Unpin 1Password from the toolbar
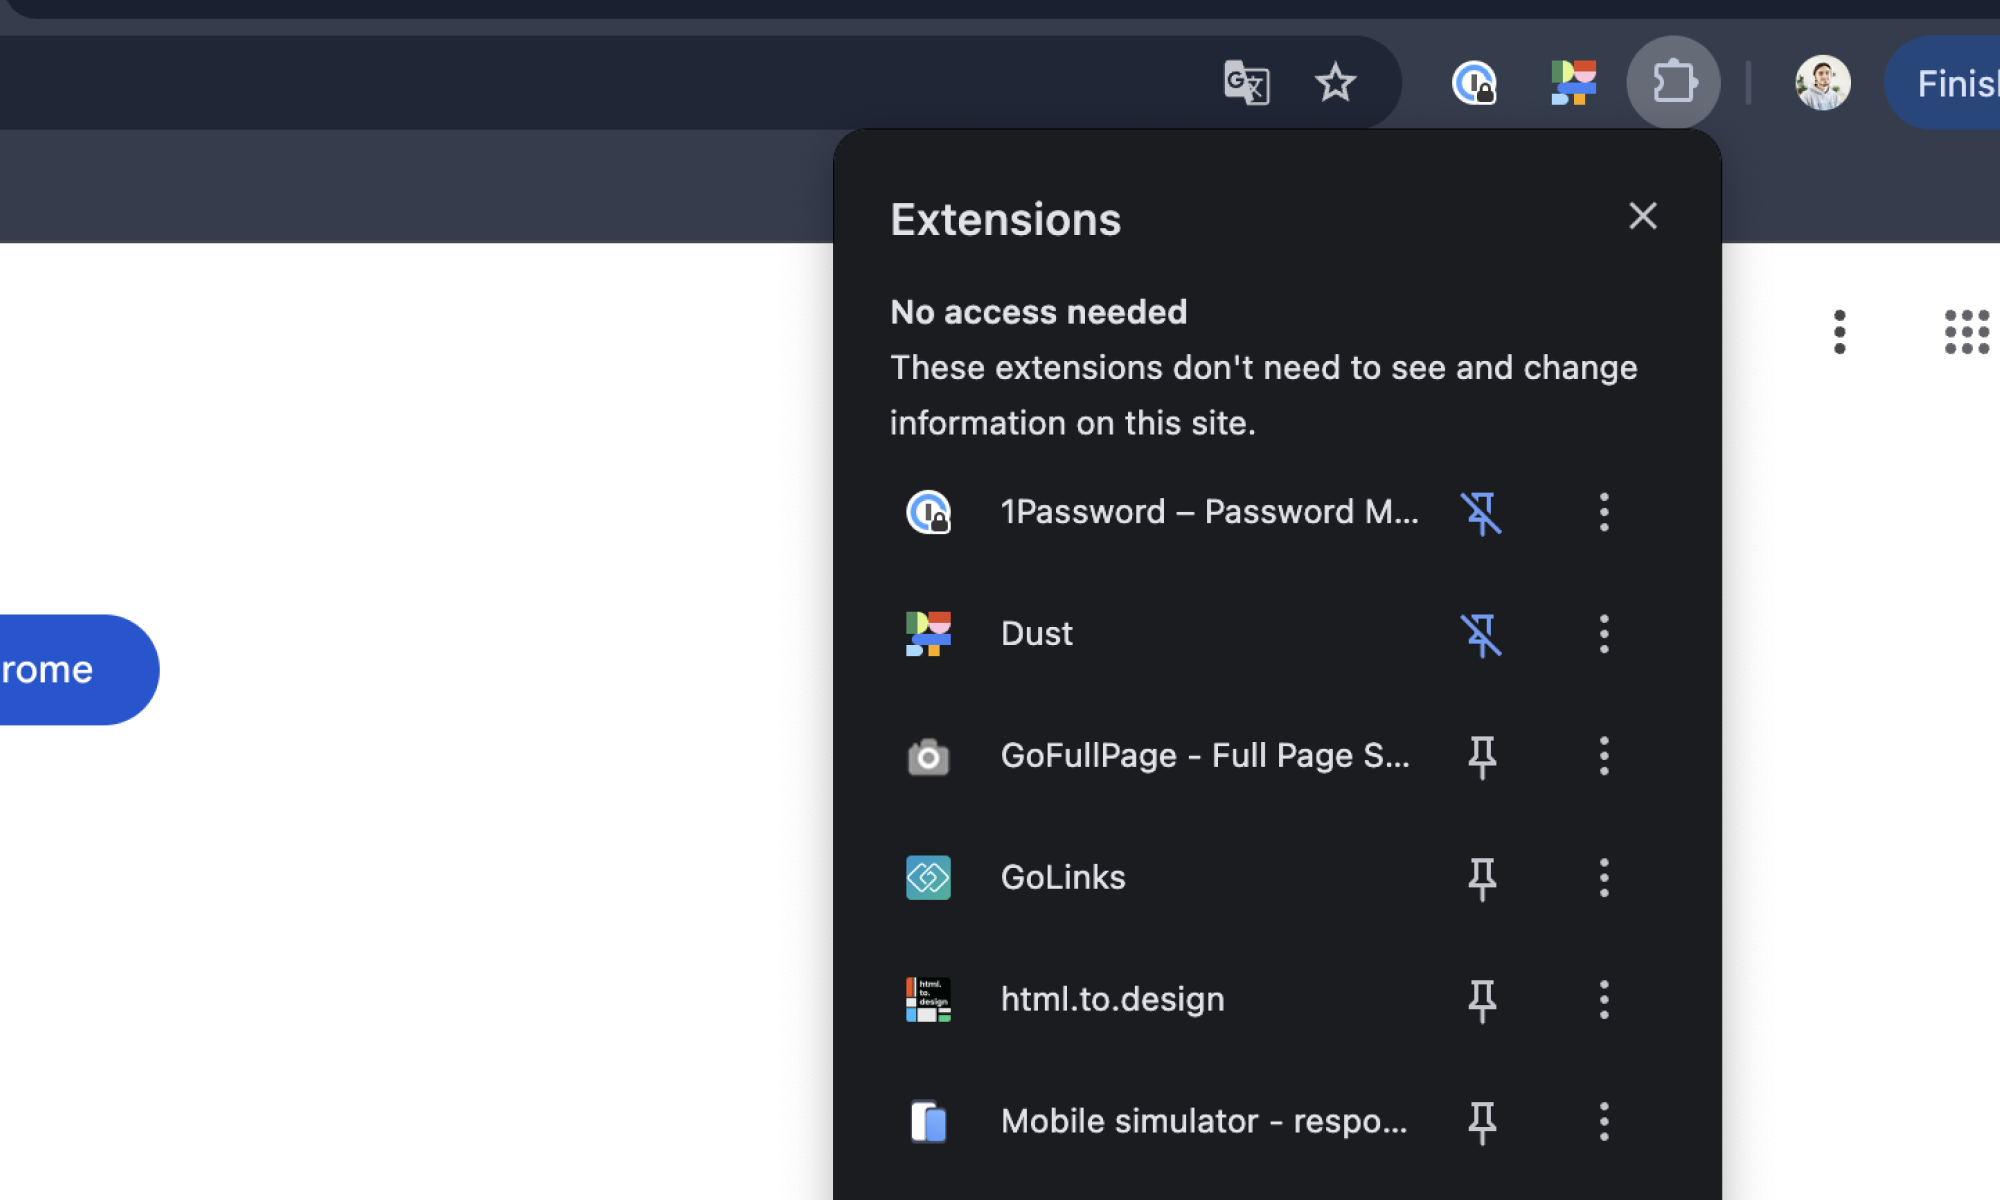This screenshot has height=1200, width=2000. 1481,512
